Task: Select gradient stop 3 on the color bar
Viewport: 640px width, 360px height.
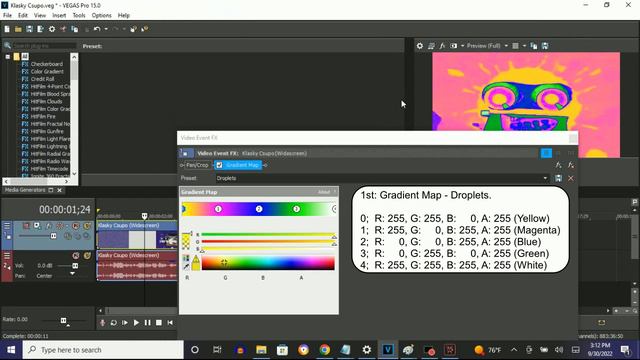Action: click(296, 209)
